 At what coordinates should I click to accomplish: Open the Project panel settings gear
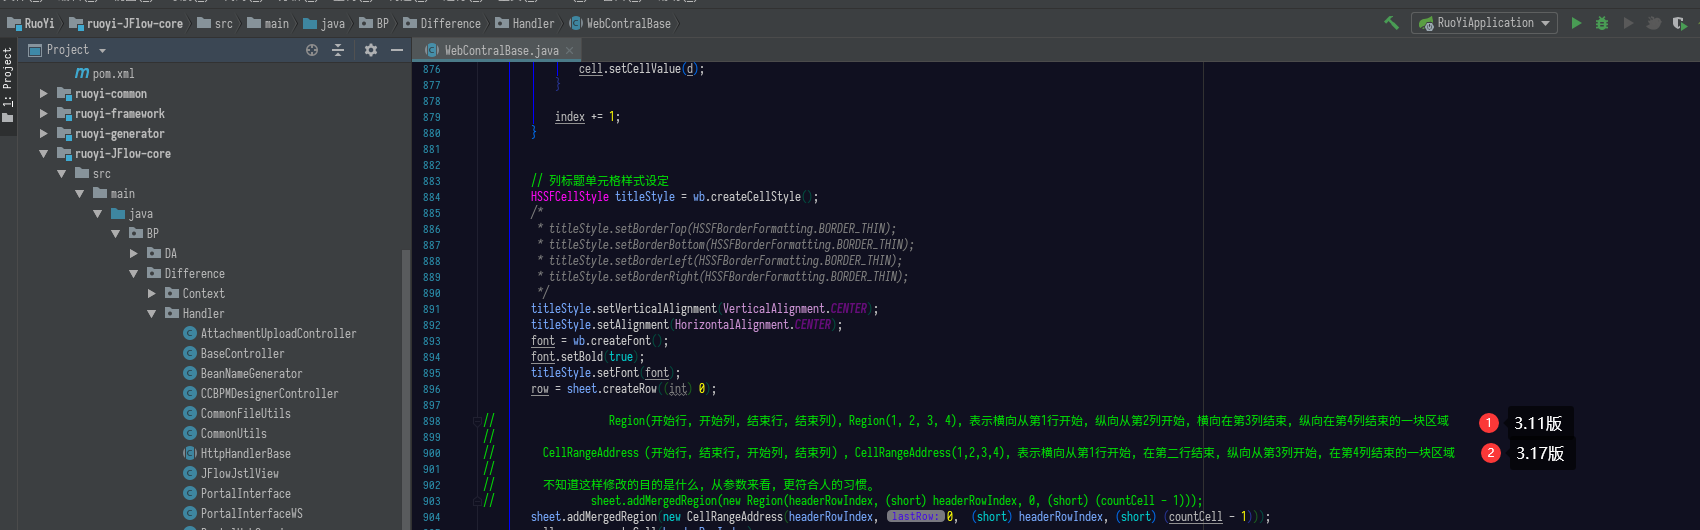[x=371, y=50]
